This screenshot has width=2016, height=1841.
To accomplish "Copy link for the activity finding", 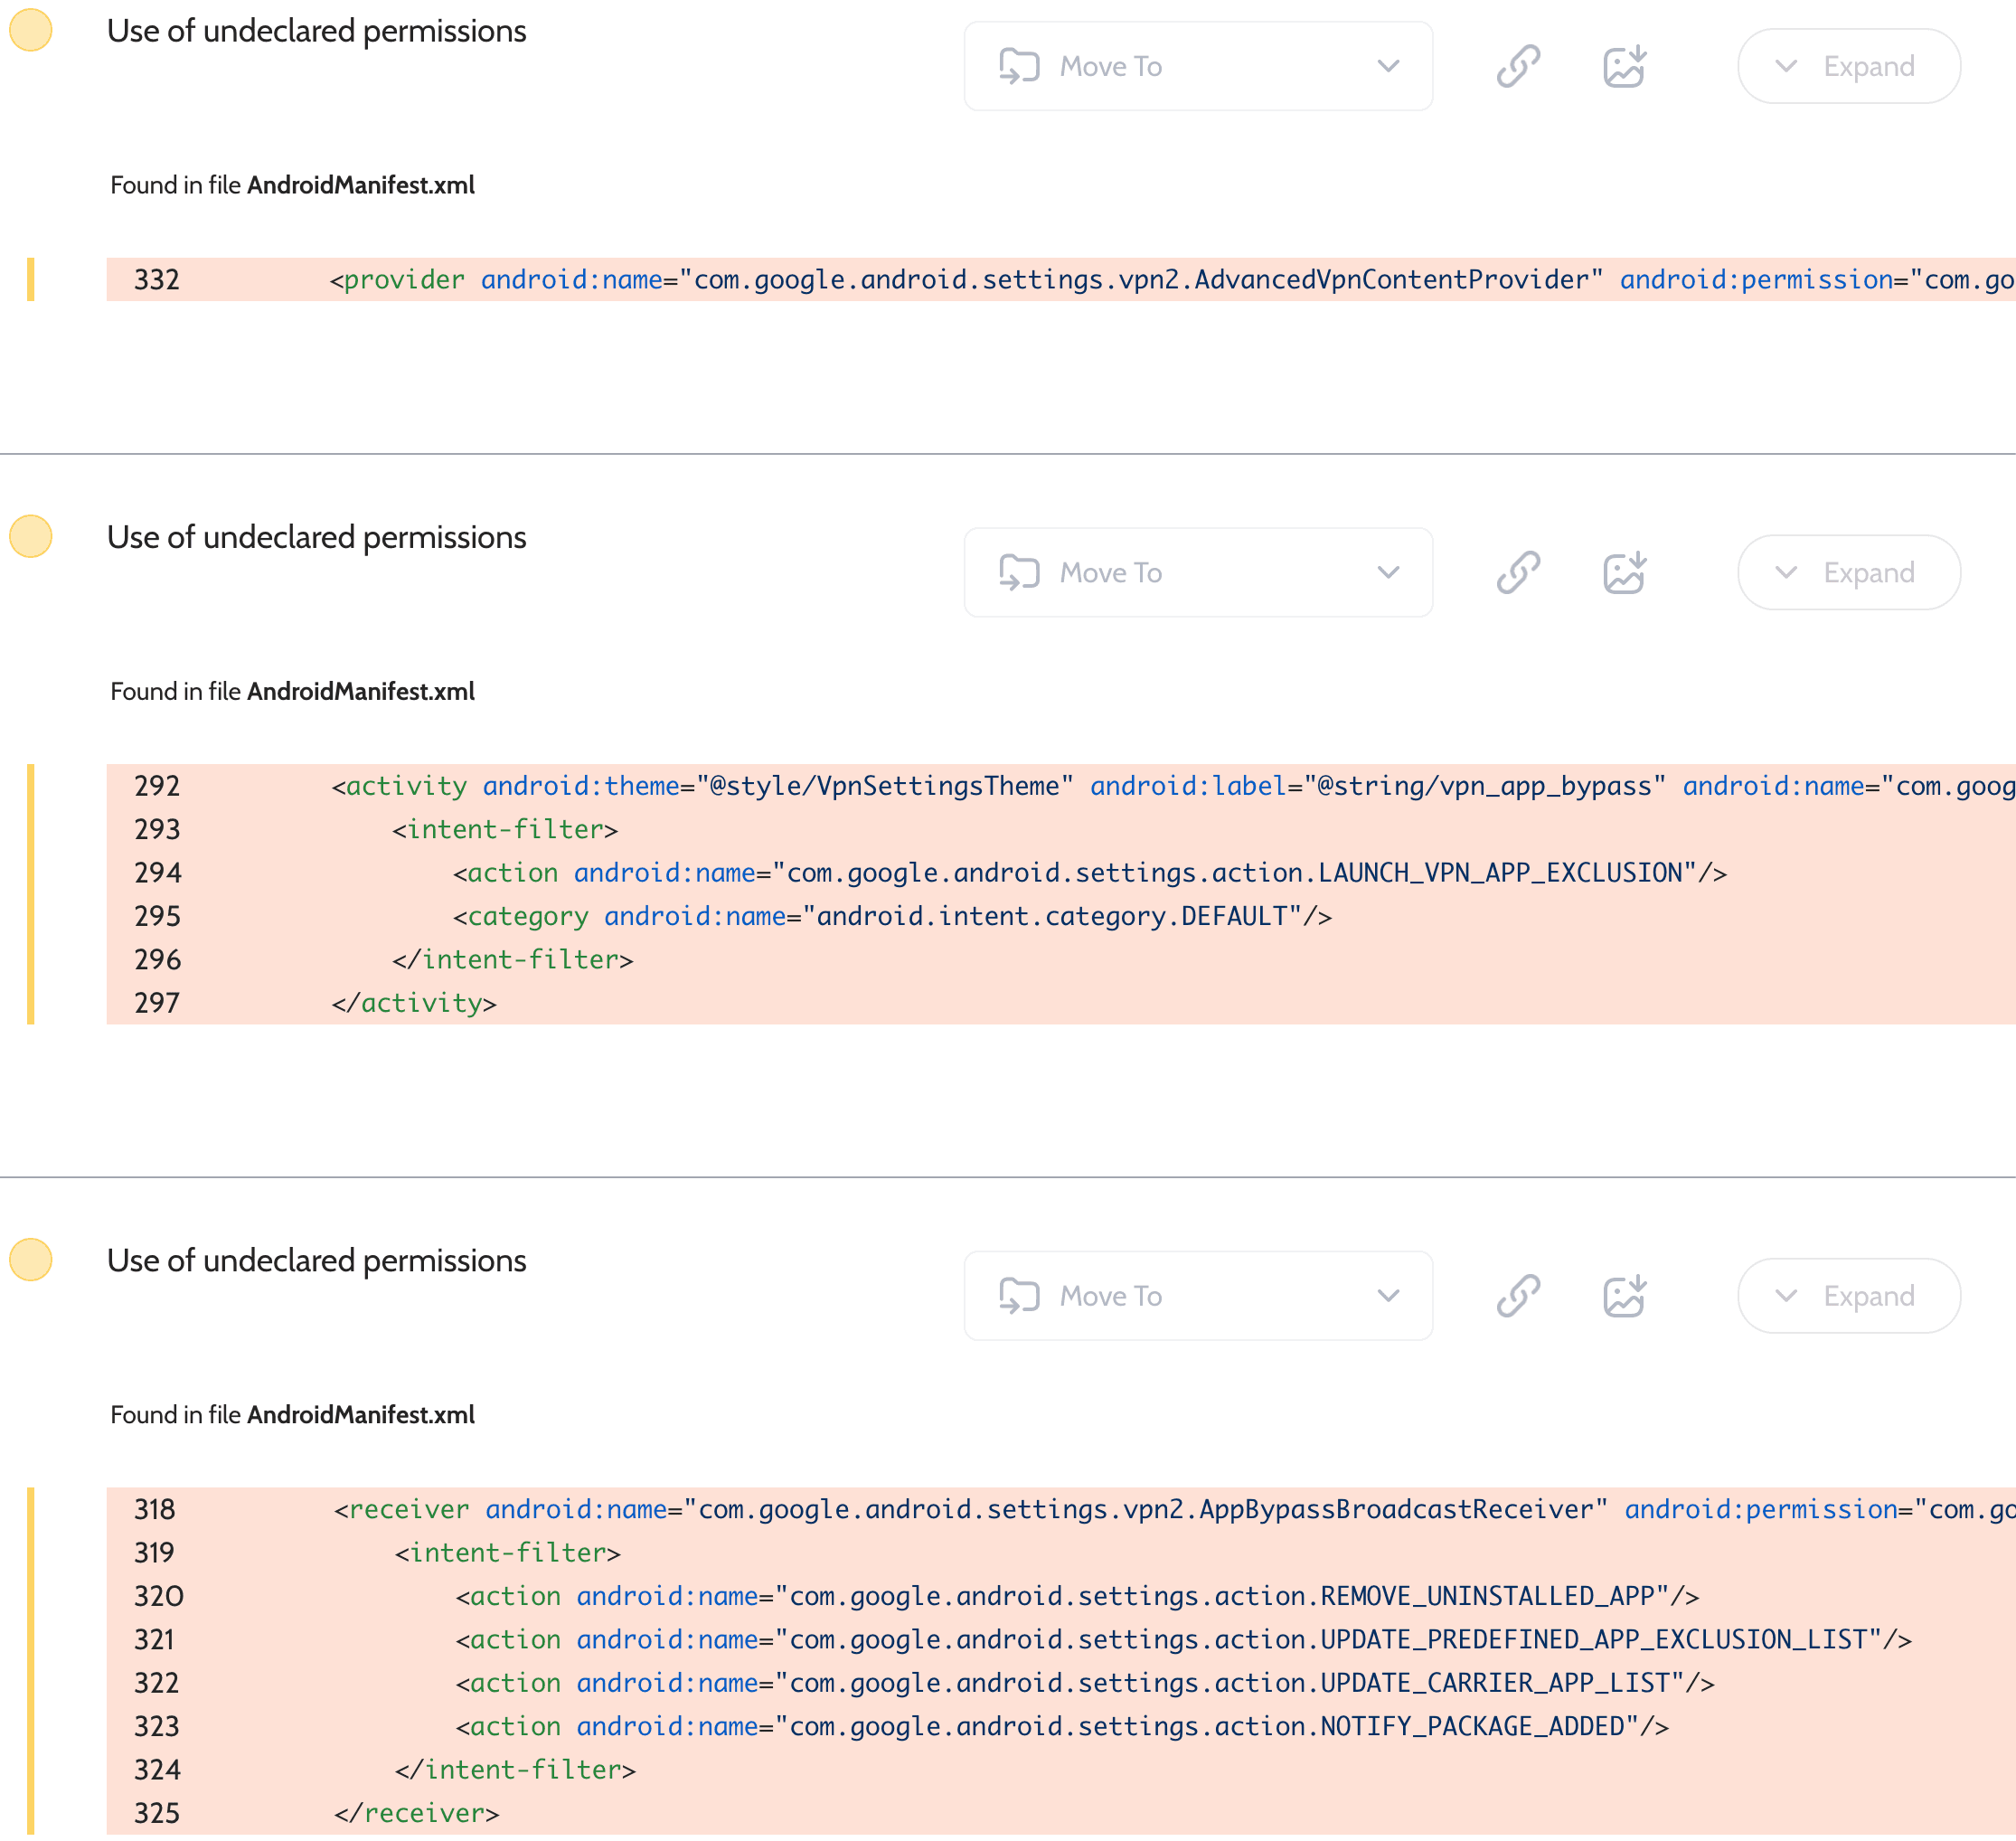I will point(1517,572).
